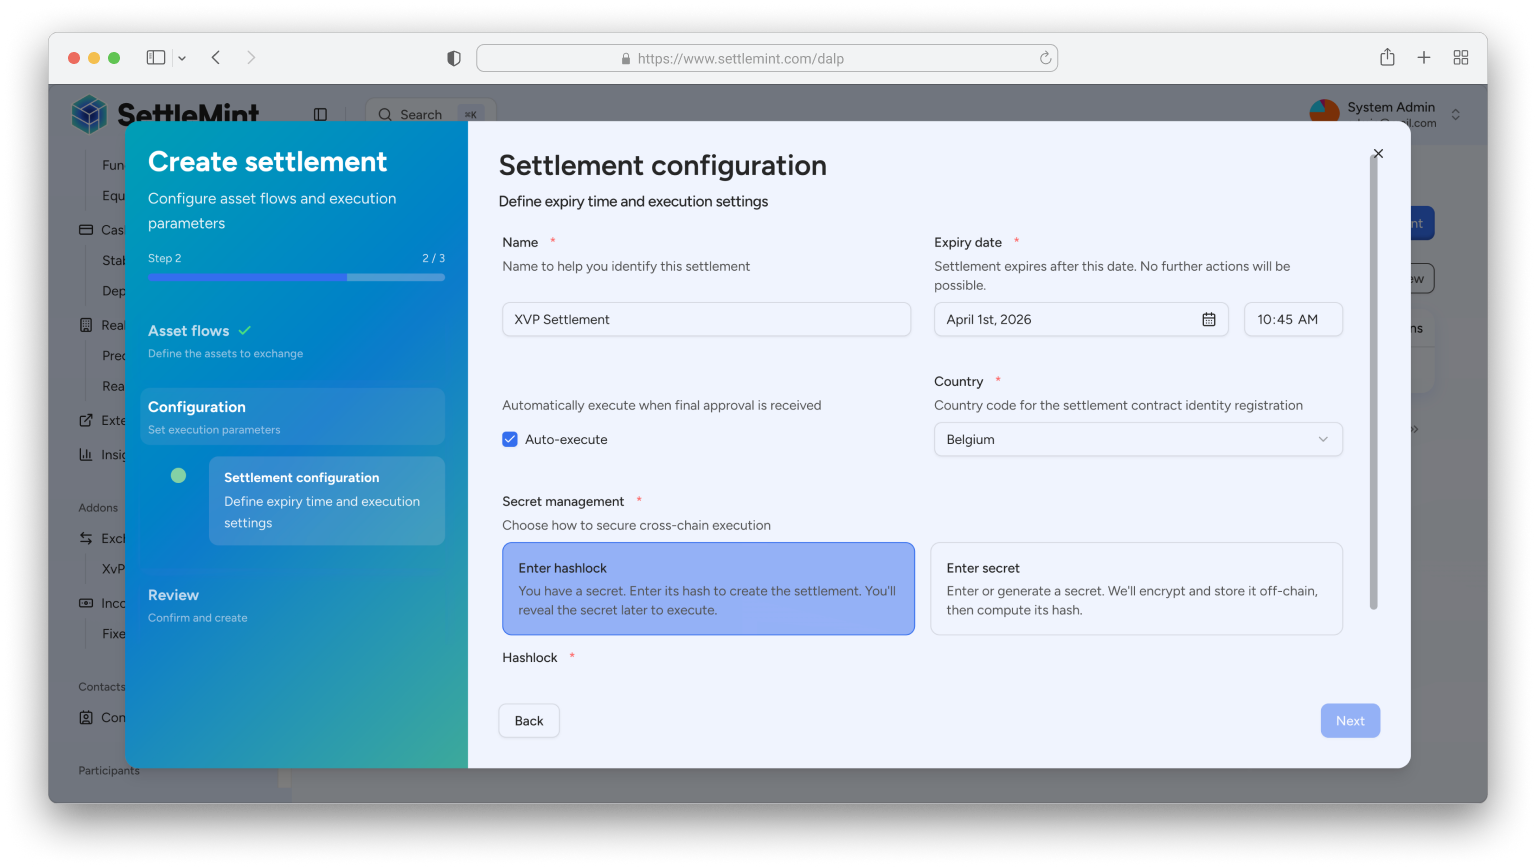
Task: Select the Enter hashlock option
Action: (708, 587)
